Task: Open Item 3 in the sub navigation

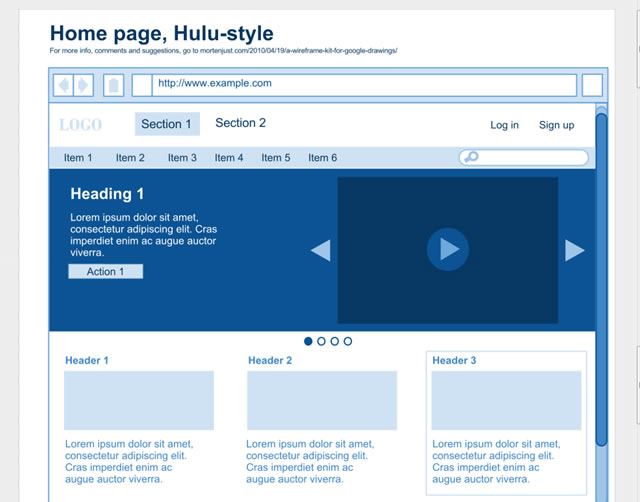Action: 182,158
